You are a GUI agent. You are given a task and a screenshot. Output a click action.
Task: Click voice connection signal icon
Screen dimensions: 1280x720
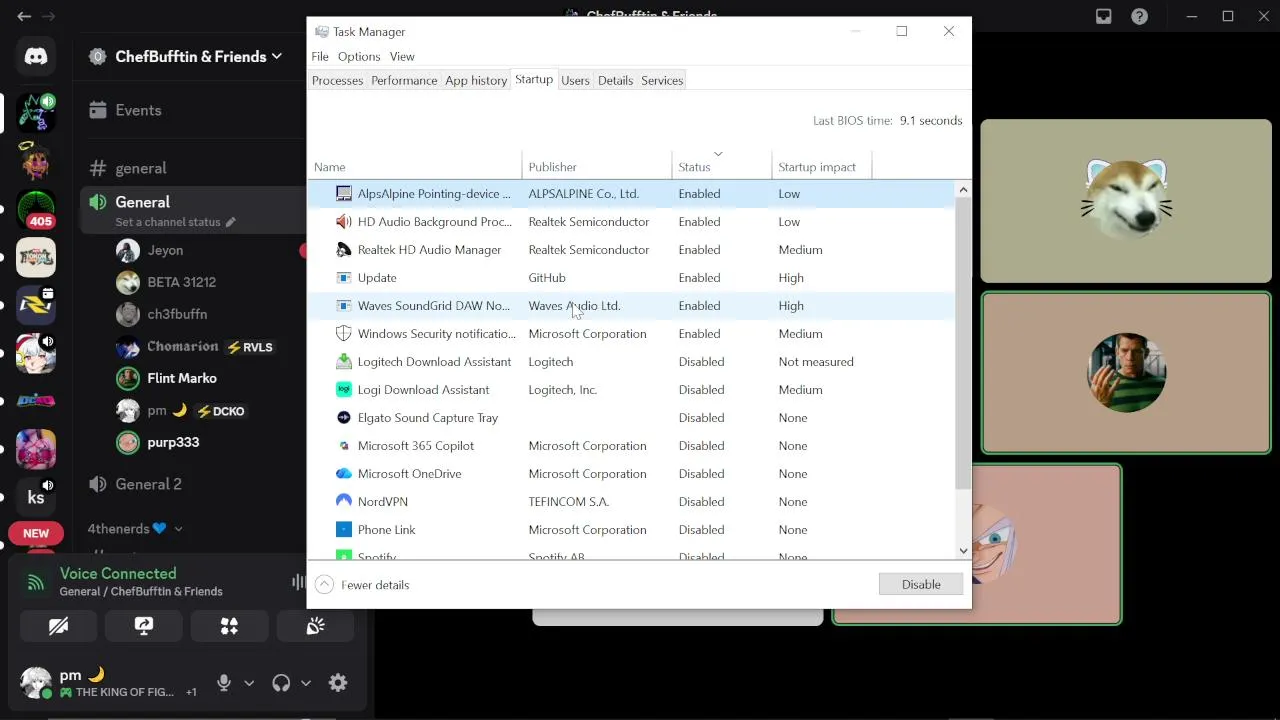(36, 582)
